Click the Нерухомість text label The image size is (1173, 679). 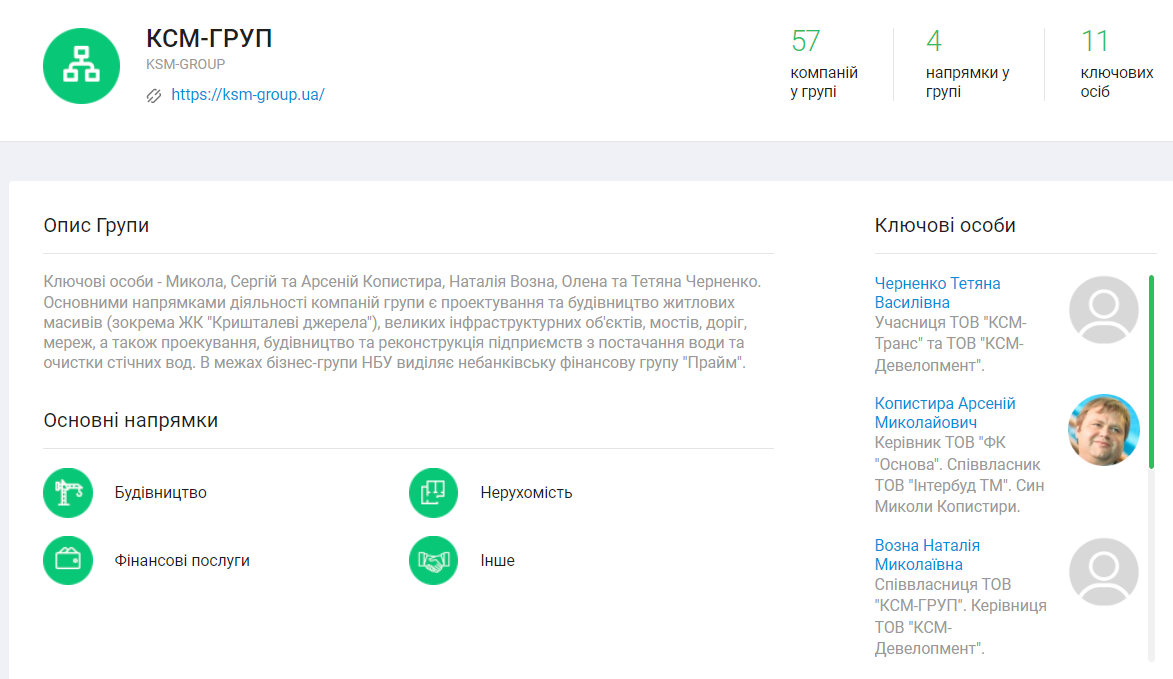(526, 493)
